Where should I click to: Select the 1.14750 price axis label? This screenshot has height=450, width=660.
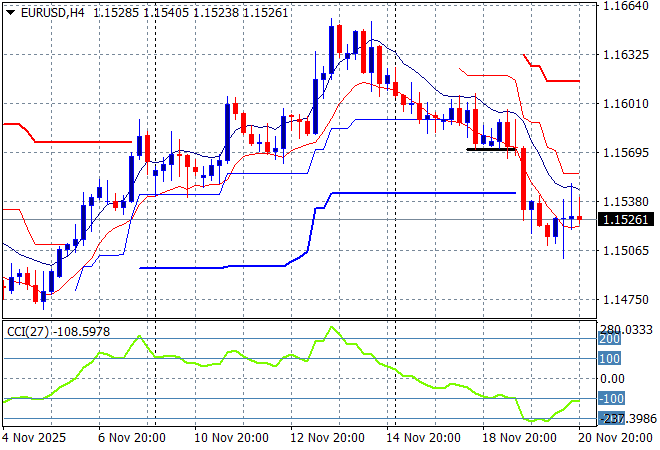(625, 300)
